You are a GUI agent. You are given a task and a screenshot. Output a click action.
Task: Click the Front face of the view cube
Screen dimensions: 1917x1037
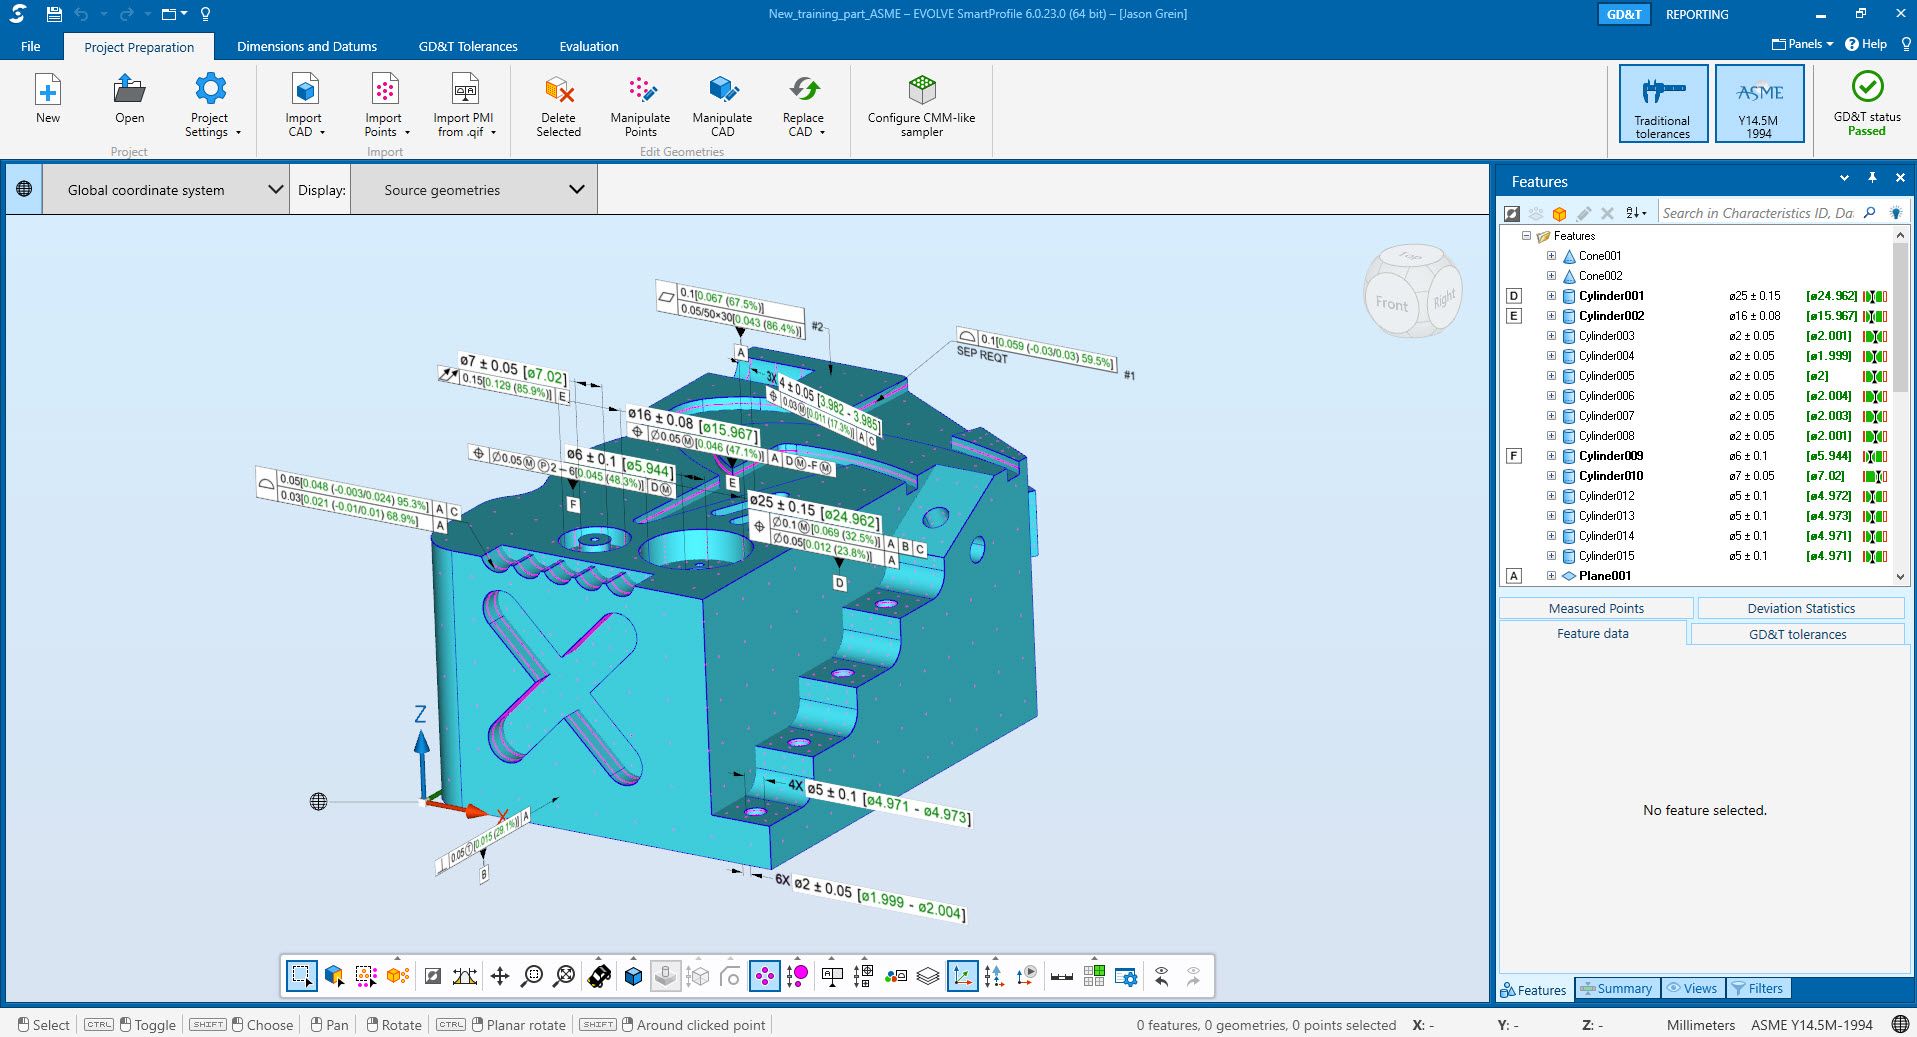click(1391, 303)
